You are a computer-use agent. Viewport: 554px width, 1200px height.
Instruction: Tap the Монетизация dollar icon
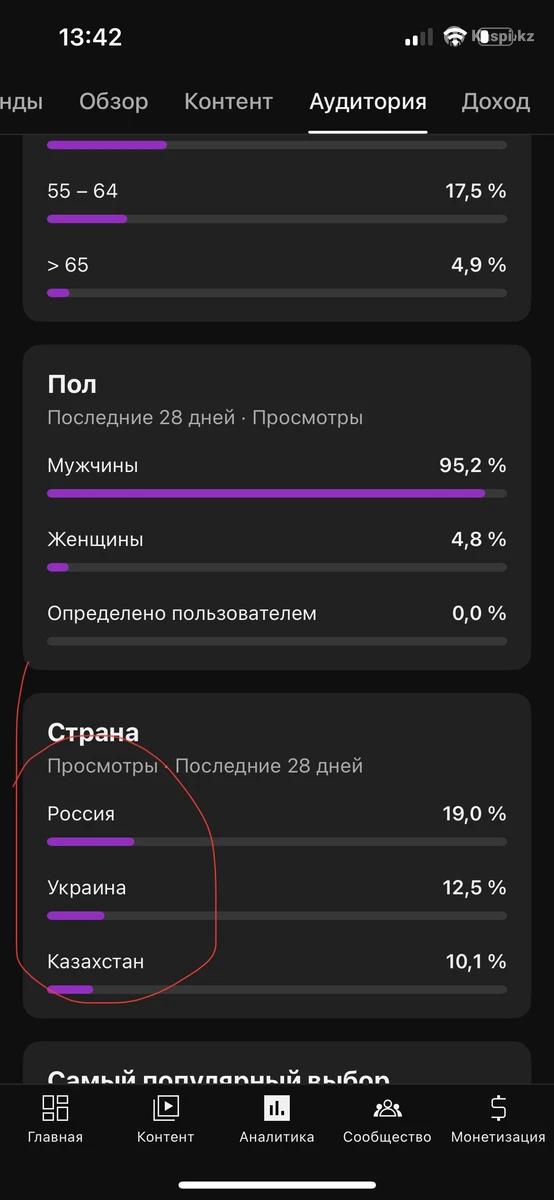click(x=498, y=1107)
